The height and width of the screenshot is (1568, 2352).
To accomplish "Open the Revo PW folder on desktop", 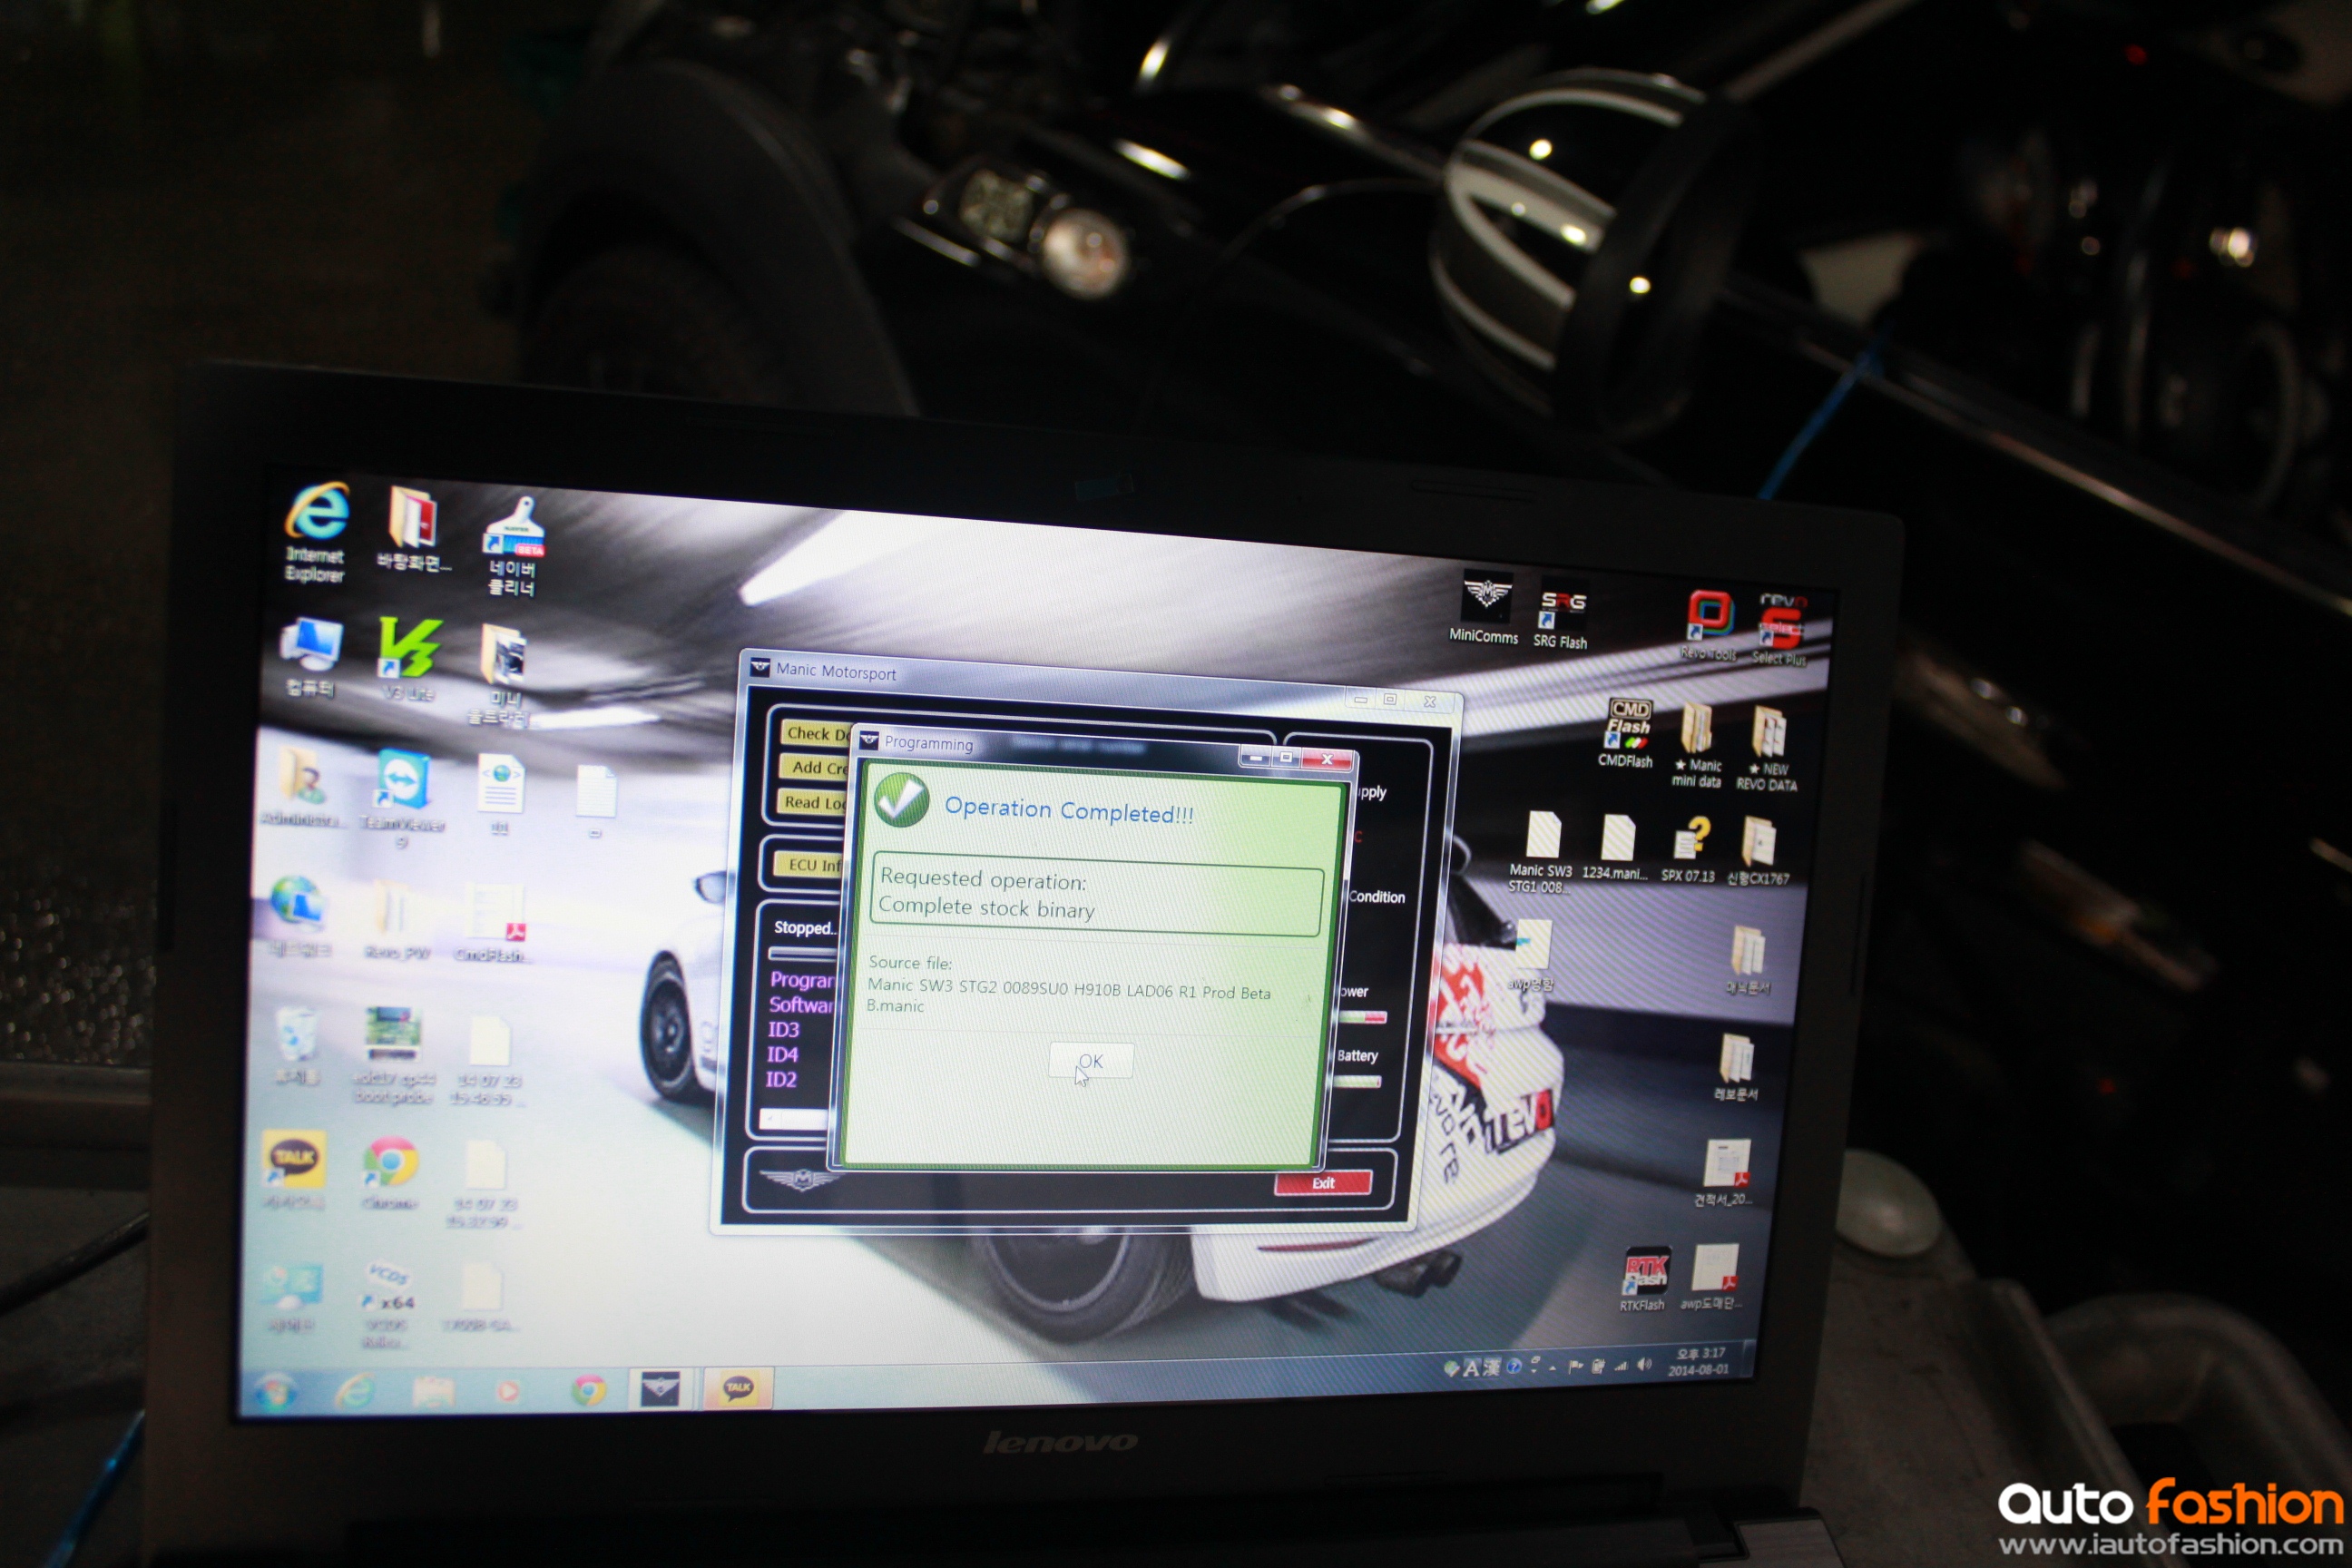I will click(396, 920).
